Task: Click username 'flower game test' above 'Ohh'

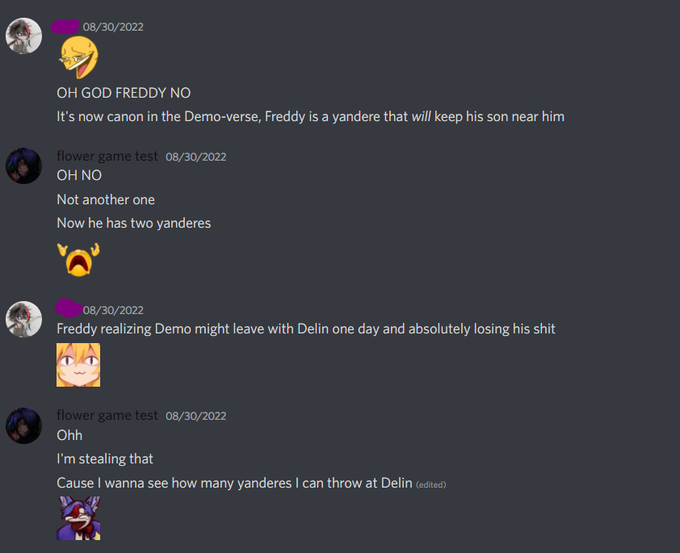Action: coord(107,416)
